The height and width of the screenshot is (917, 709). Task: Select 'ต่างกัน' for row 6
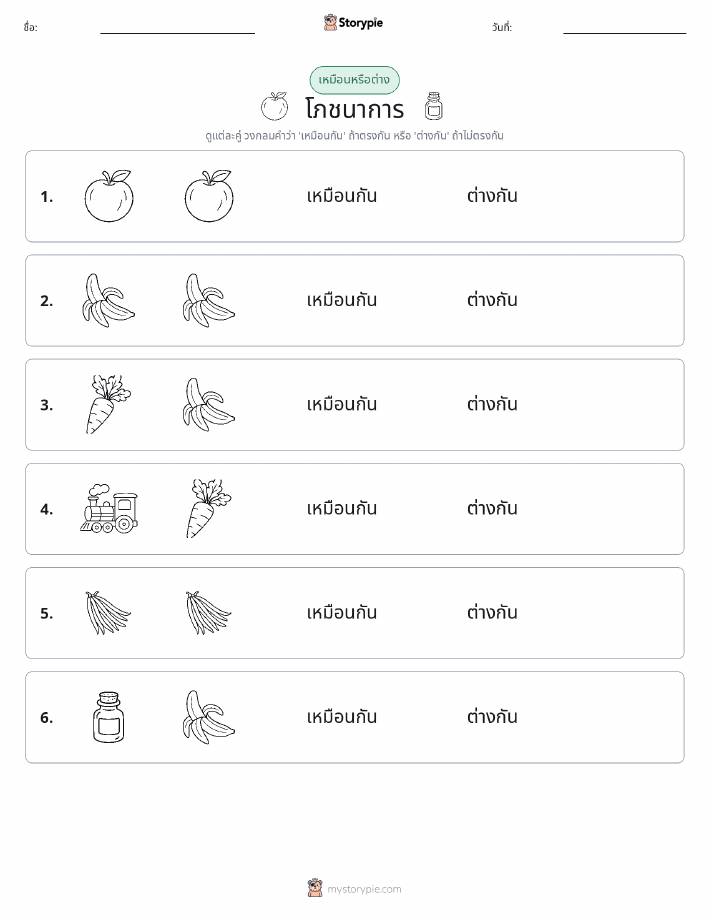tap(492, 717)
